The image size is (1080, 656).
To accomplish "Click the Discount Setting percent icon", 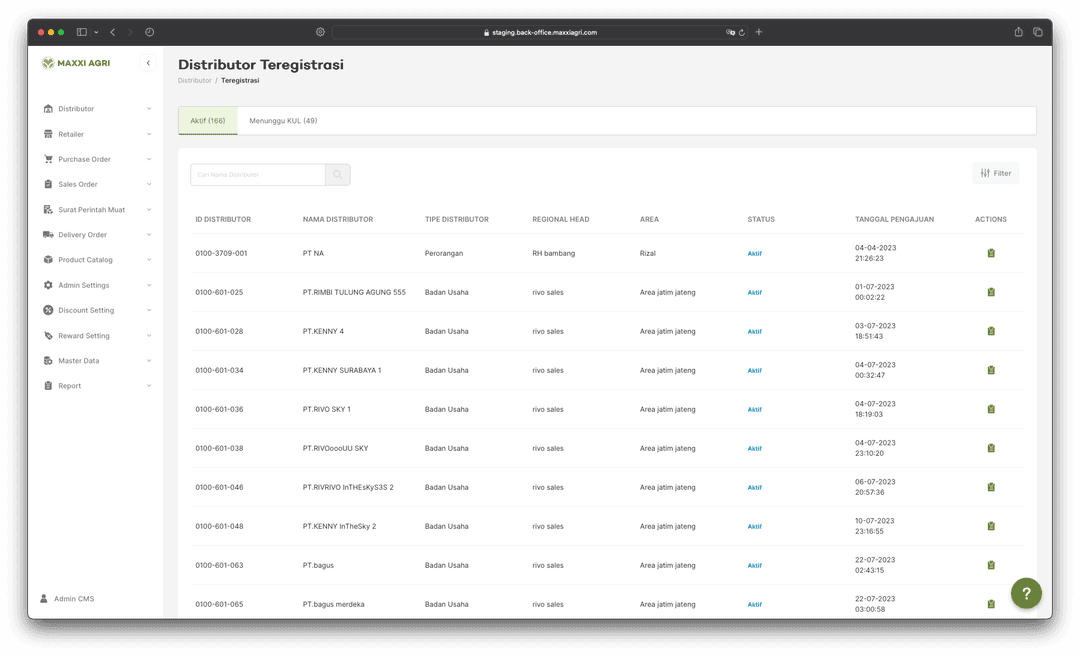I will [47, 310].
